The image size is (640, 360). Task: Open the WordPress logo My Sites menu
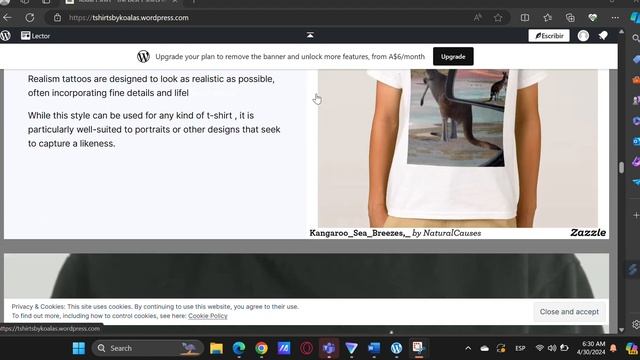pos(6,36)
